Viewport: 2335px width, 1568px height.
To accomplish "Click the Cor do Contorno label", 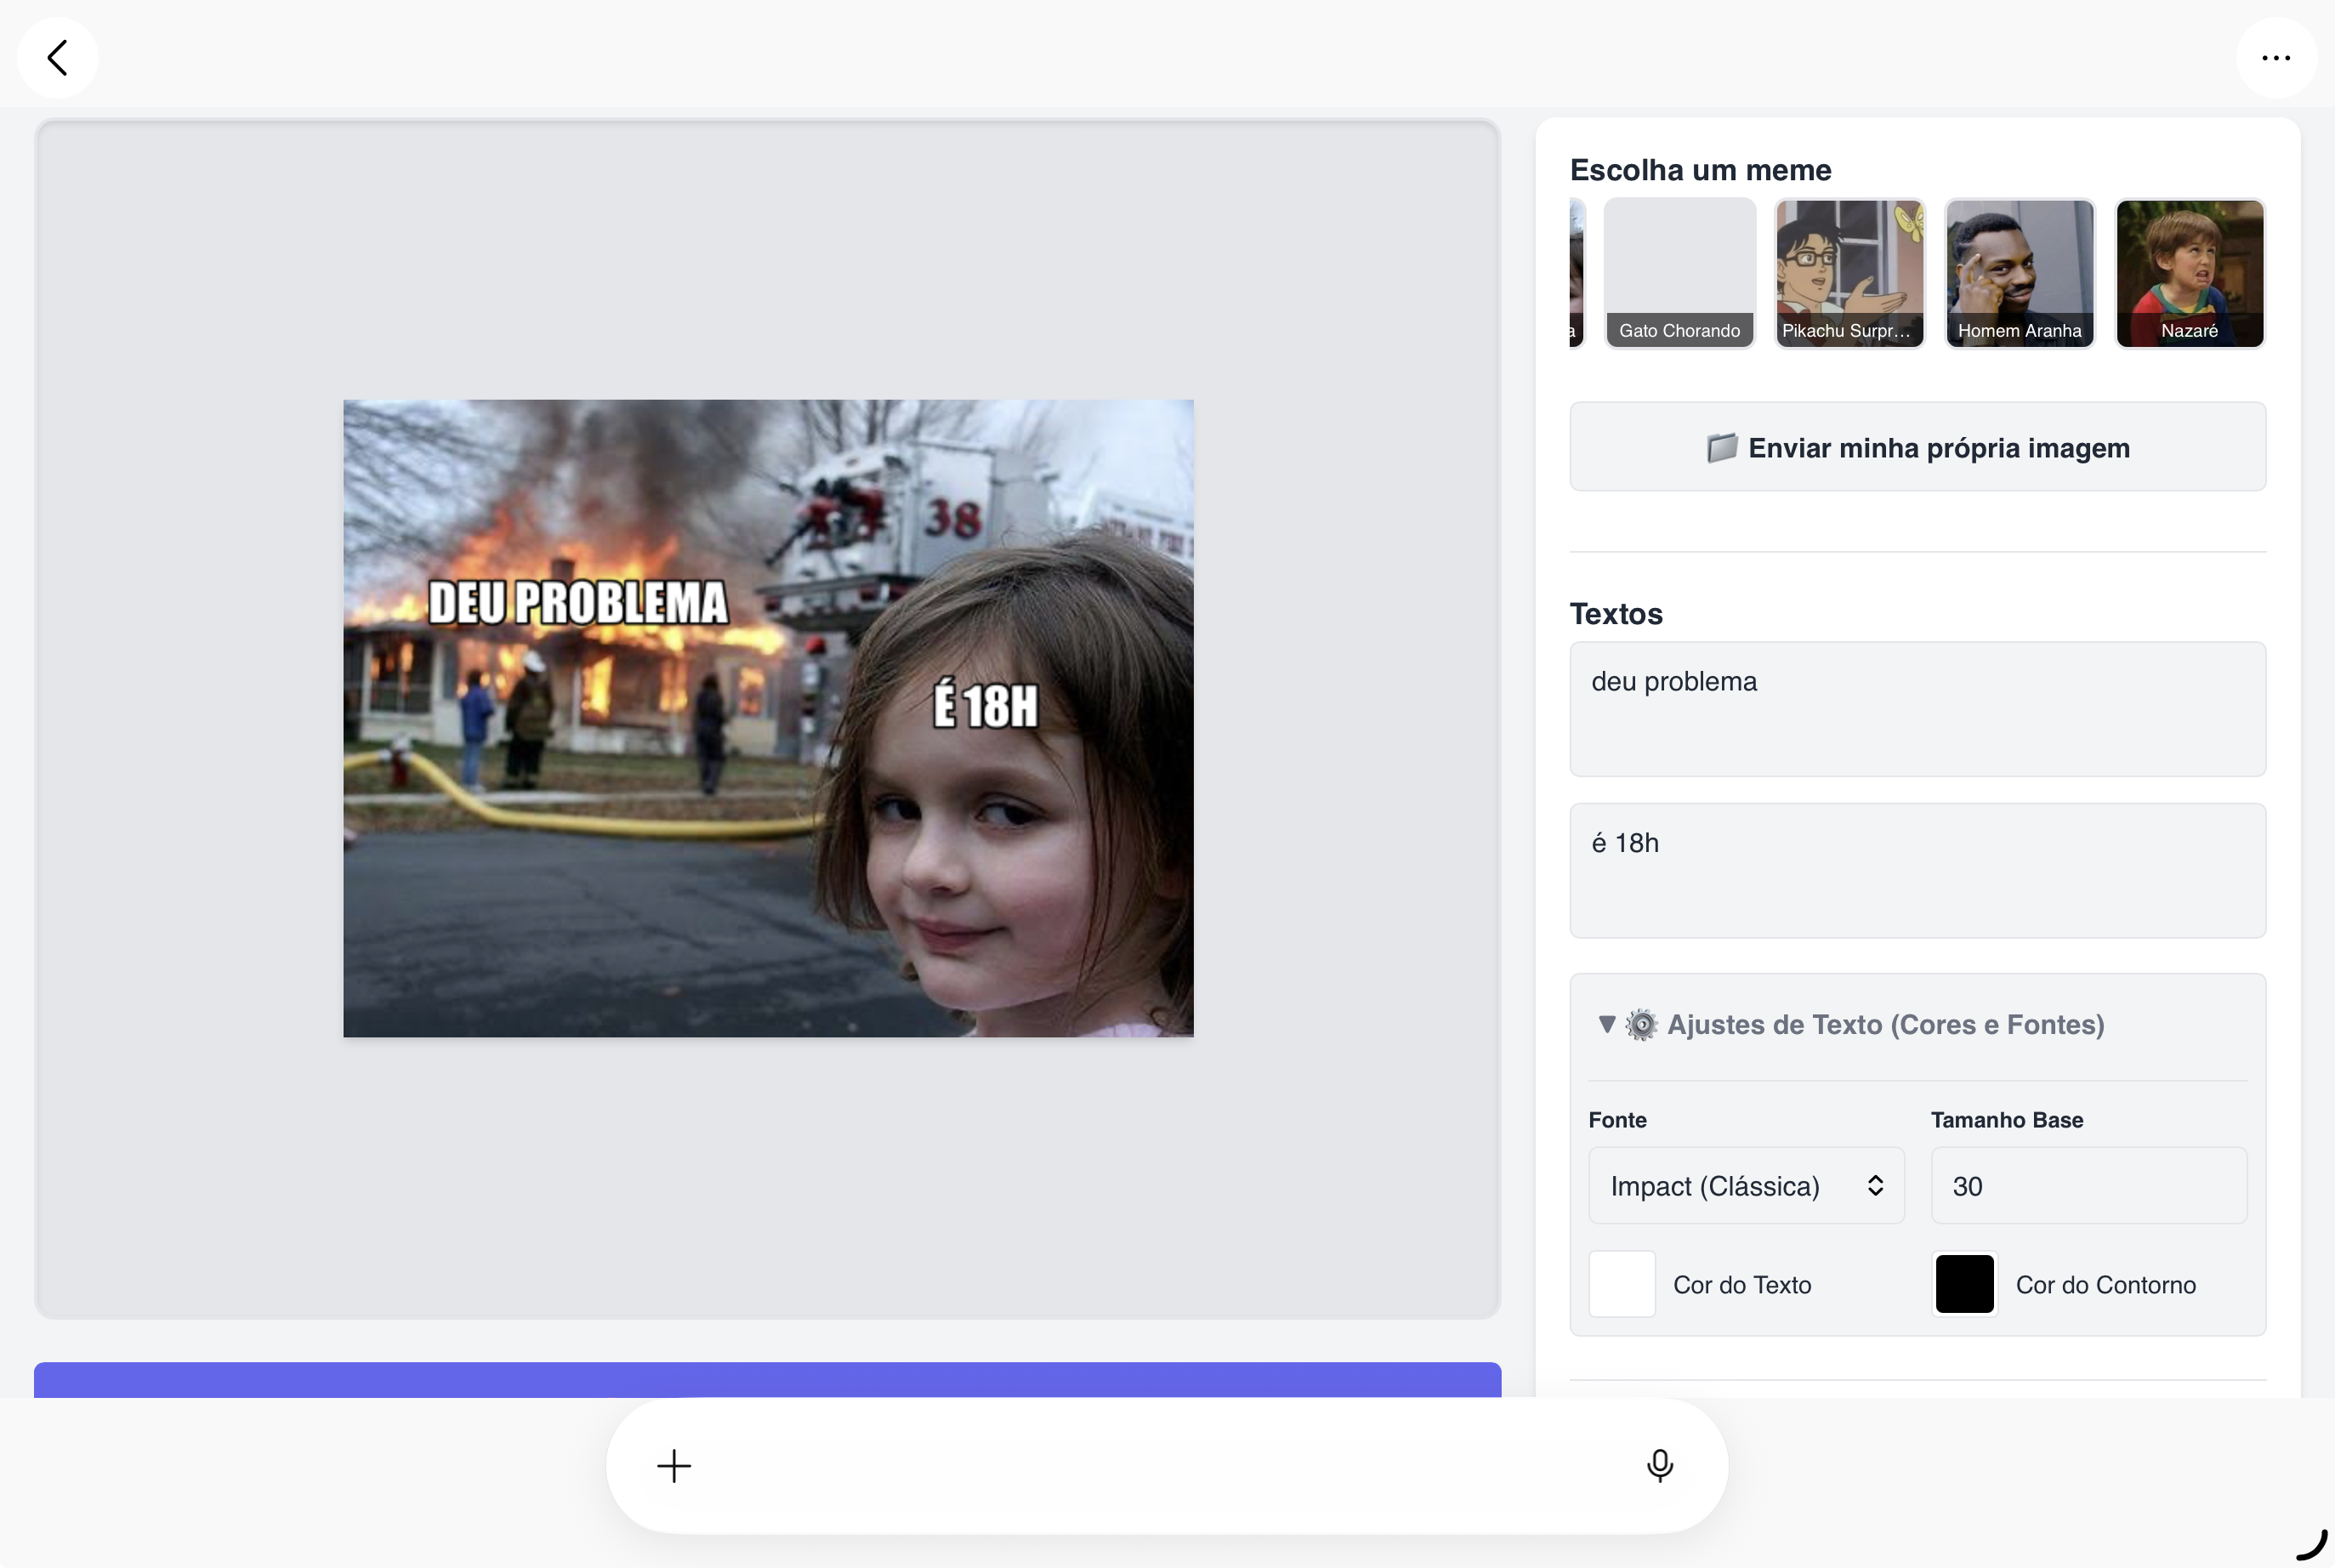I will pyautogui.click(x=2106, y=1285).
